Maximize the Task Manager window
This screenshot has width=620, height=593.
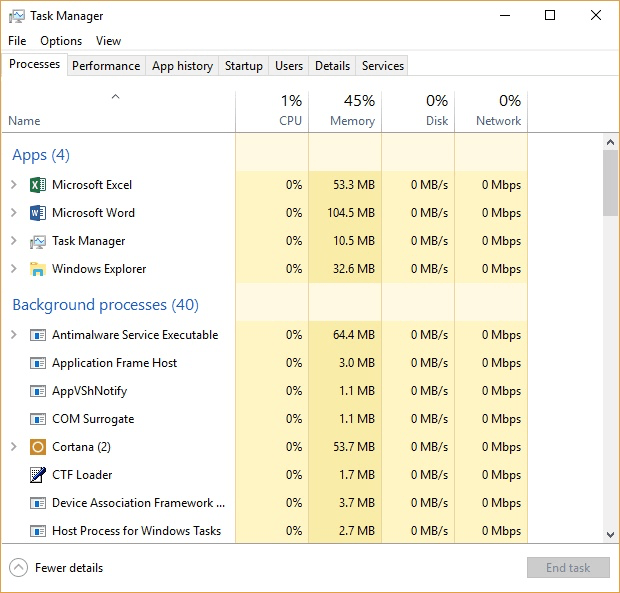[x=550, y=16]
